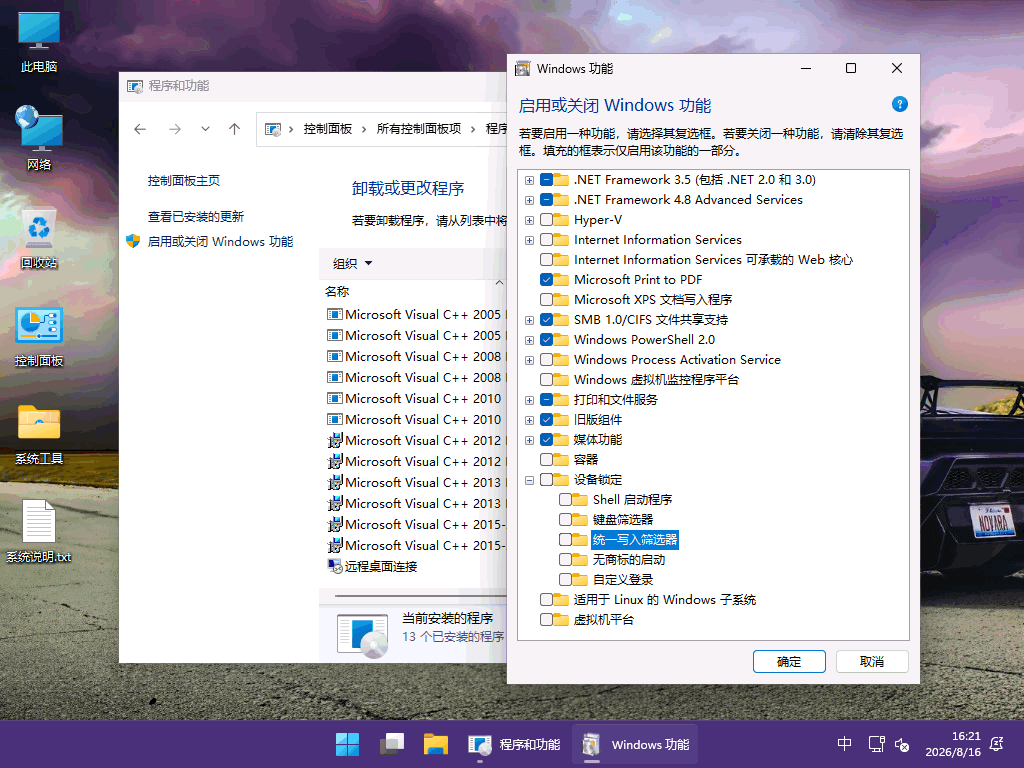The width and height of the screenshot is (1024, 768).
Task: Check the Shell 启动程序 checkbox
Action: coord(566,500)
